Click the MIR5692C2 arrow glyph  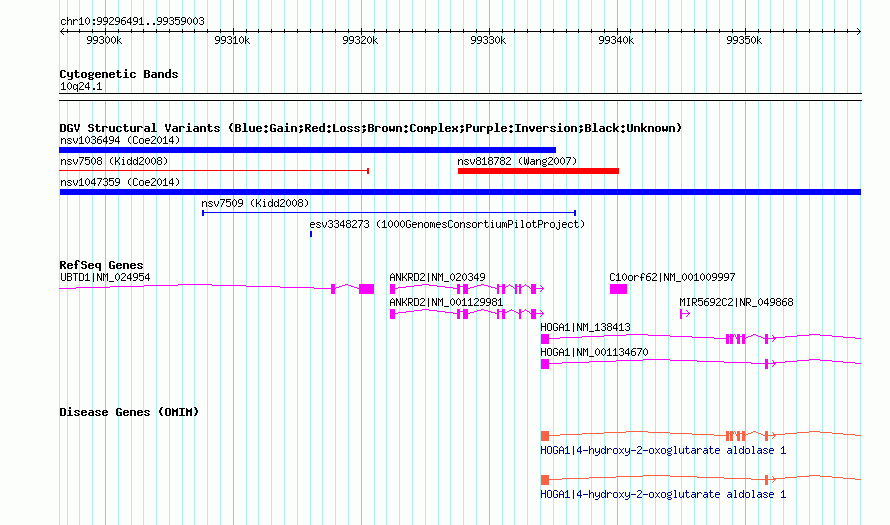pos(685,314)
